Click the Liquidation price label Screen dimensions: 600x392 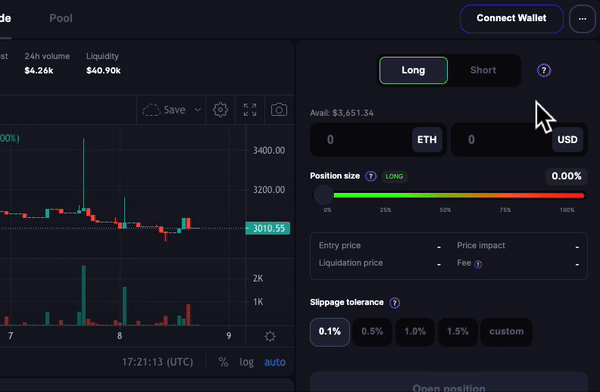(x=351, y=263)
